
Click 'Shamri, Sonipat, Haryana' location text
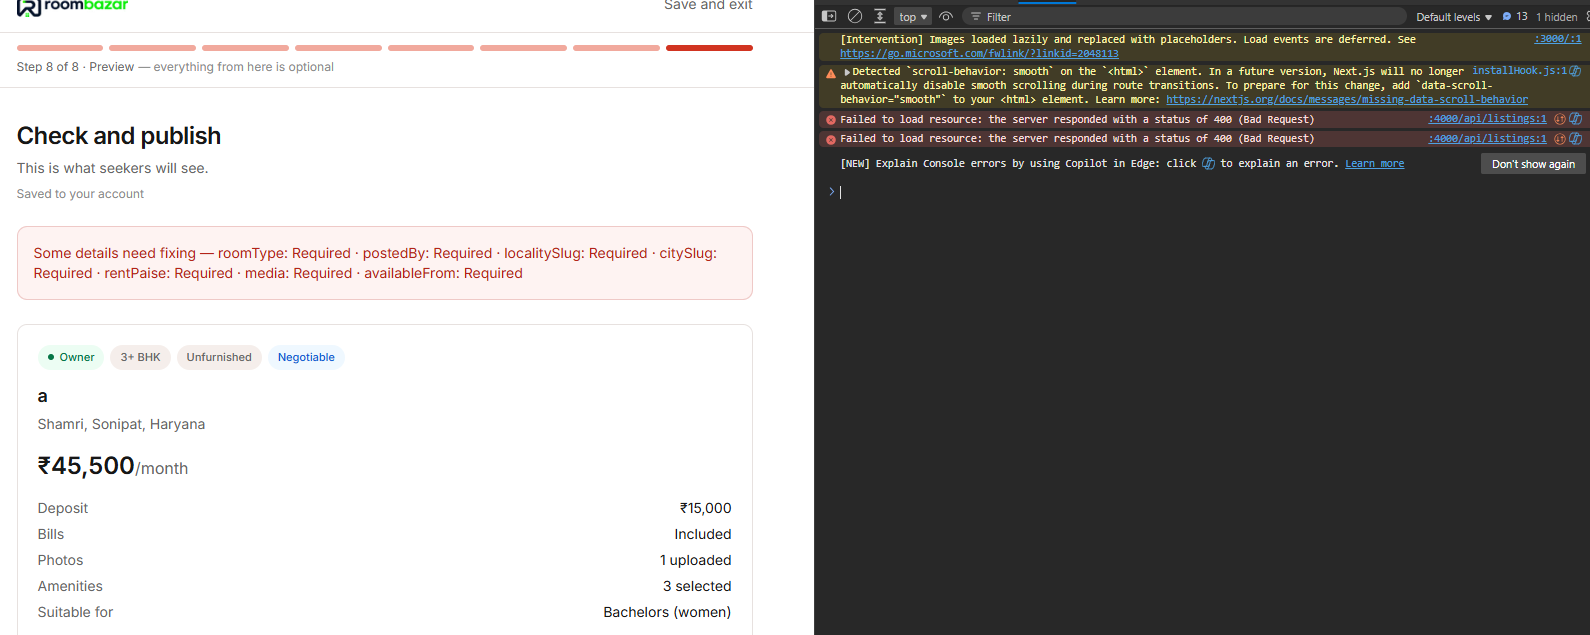point(121,424)
